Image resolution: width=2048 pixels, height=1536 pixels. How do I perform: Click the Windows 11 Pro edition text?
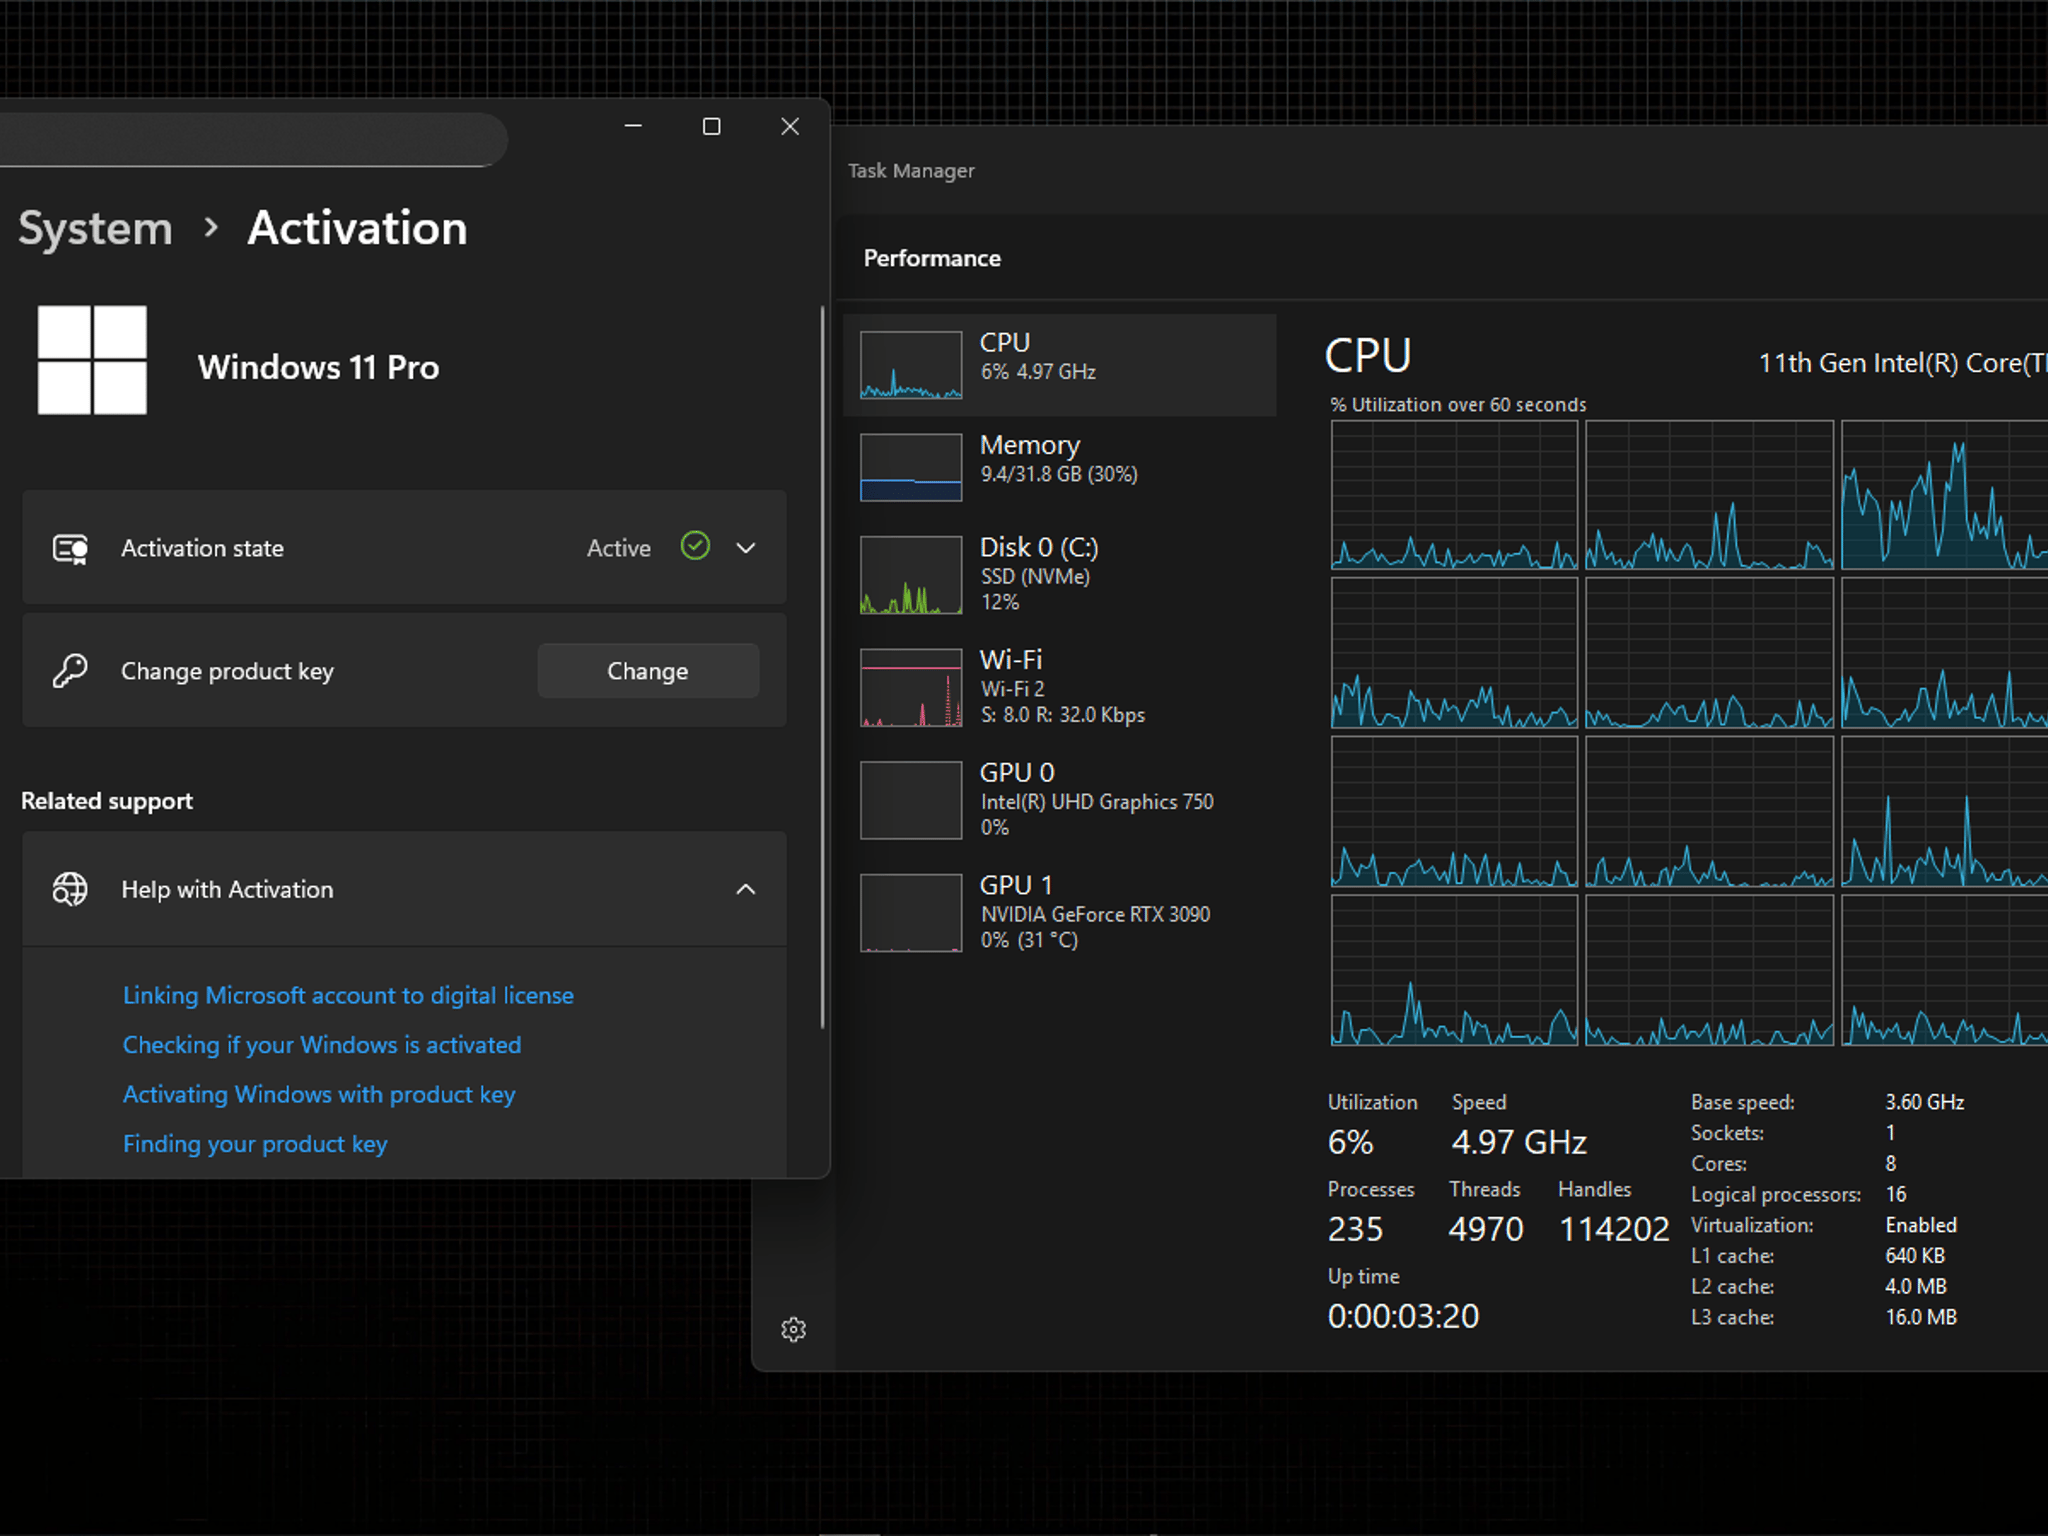pyautogui.click(x=318, y=367)
